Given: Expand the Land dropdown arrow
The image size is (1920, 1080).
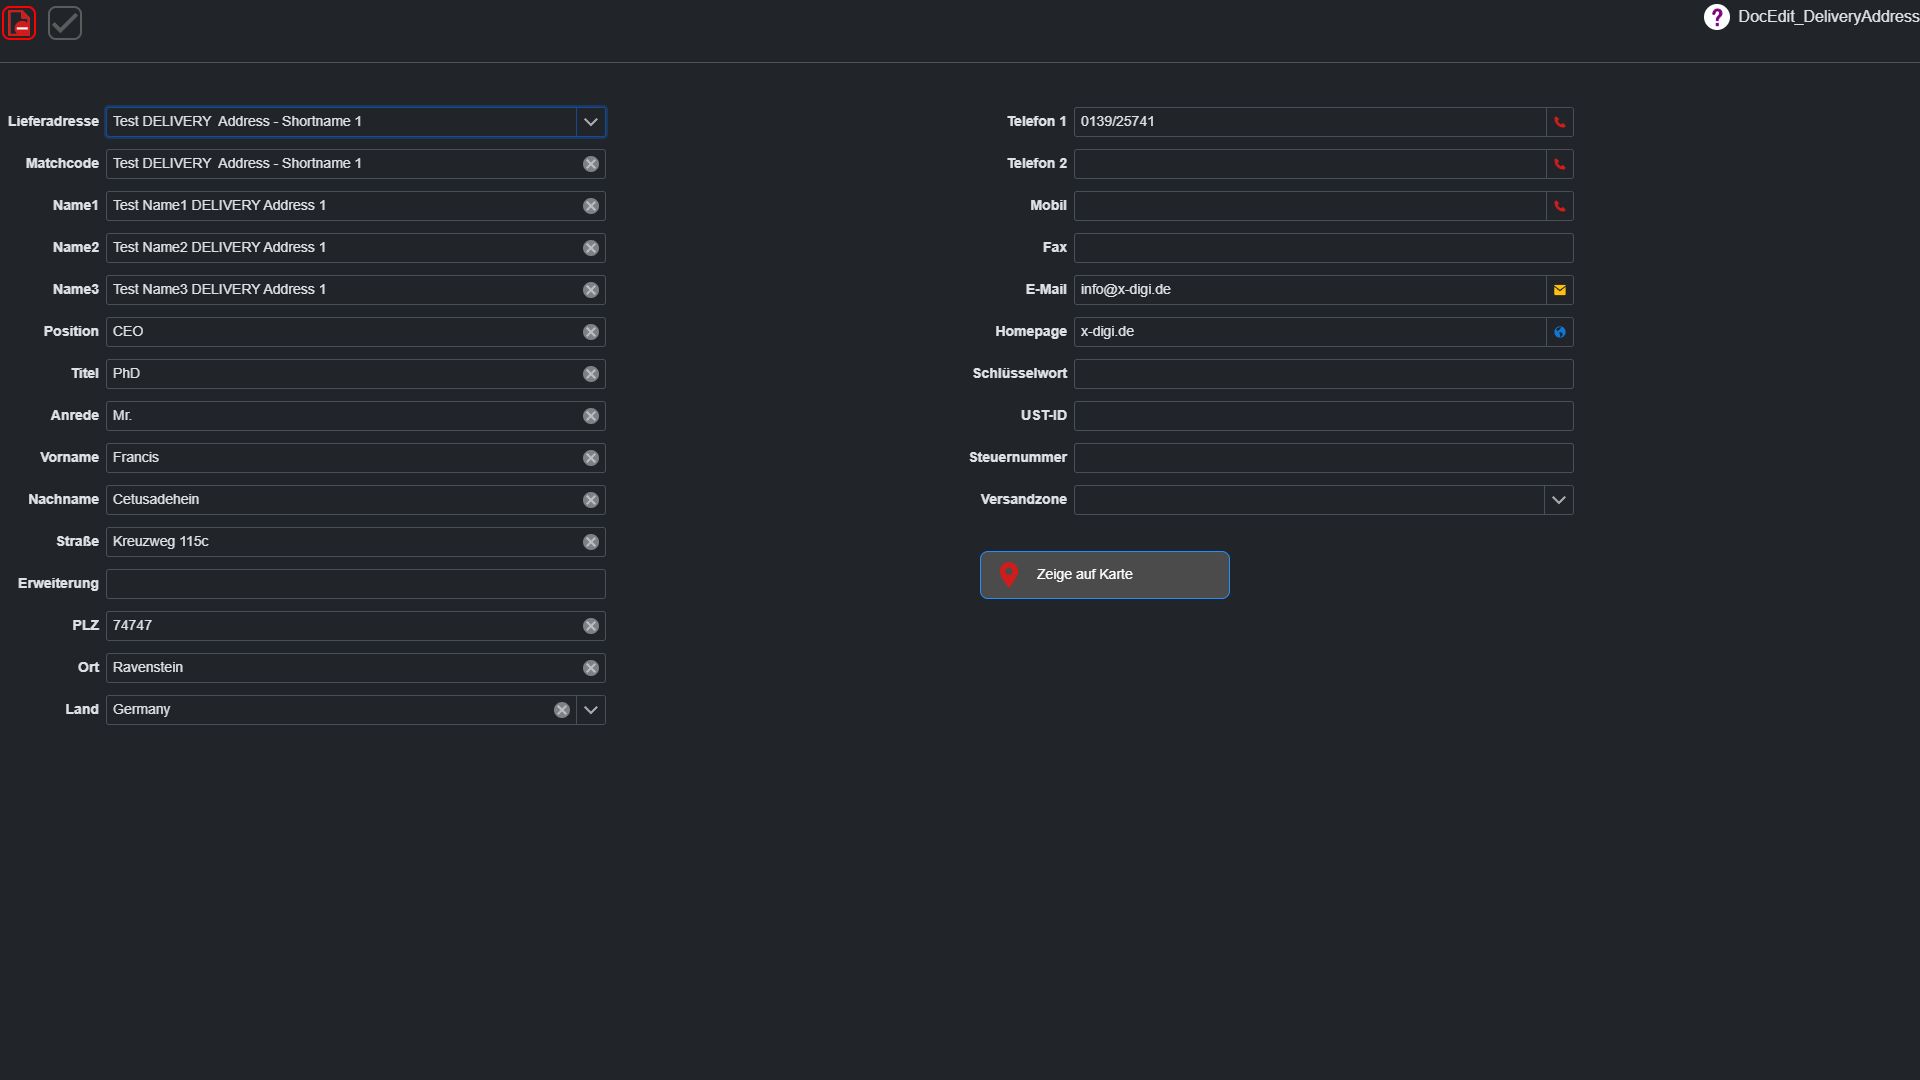Looking at the screenshot, I should [591, 710].
